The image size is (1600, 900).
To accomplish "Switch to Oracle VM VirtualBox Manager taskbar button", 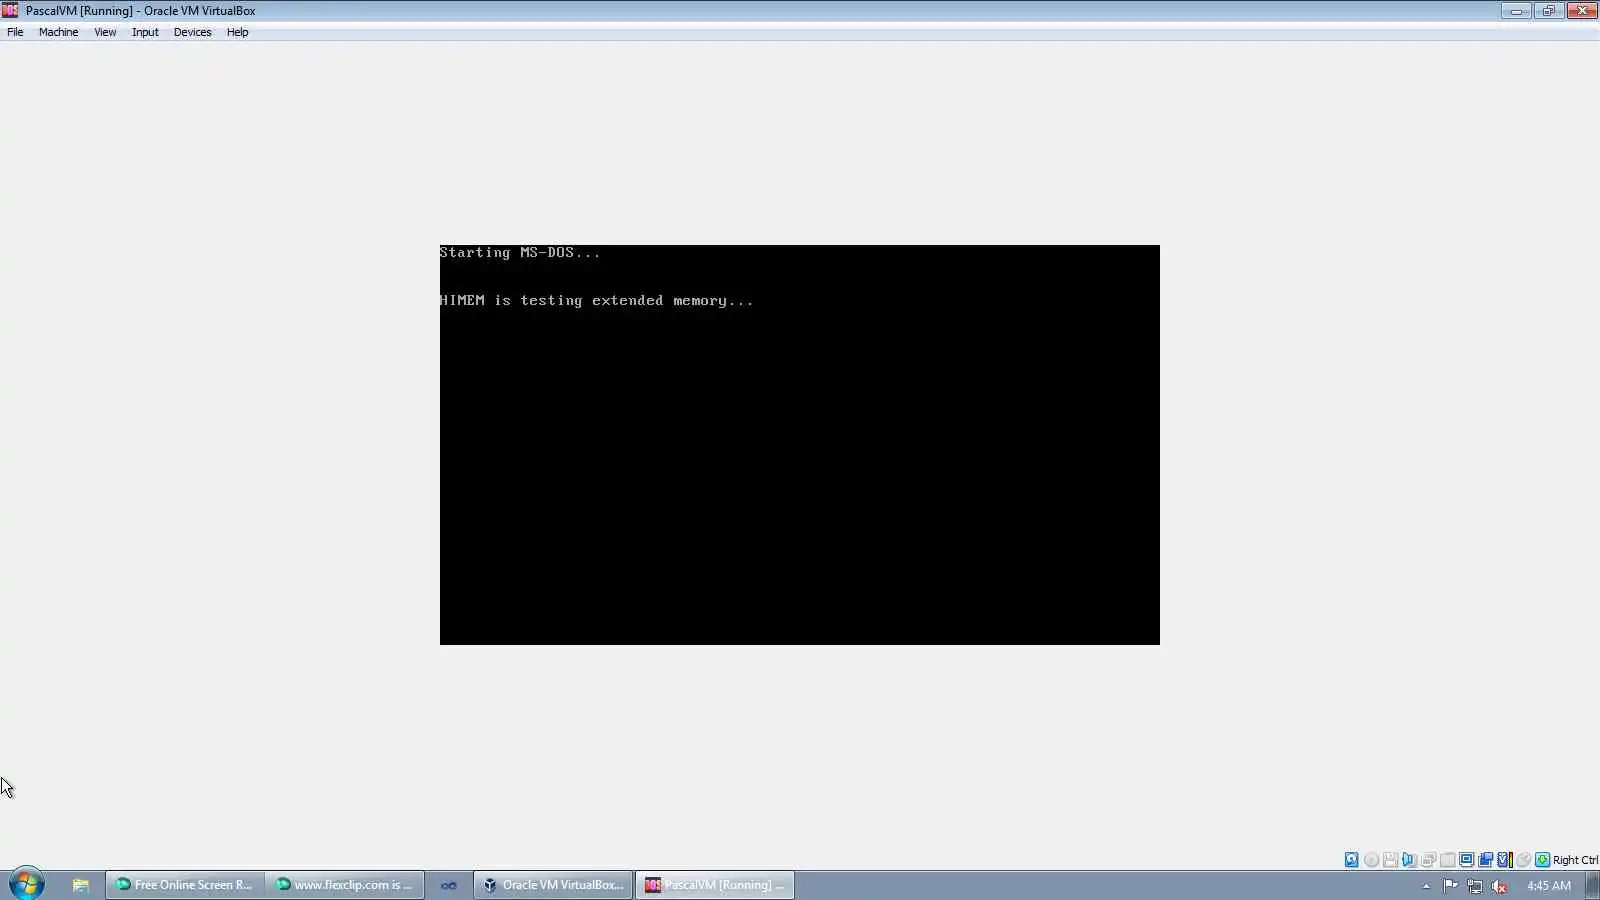I will (x=553, y=885).
